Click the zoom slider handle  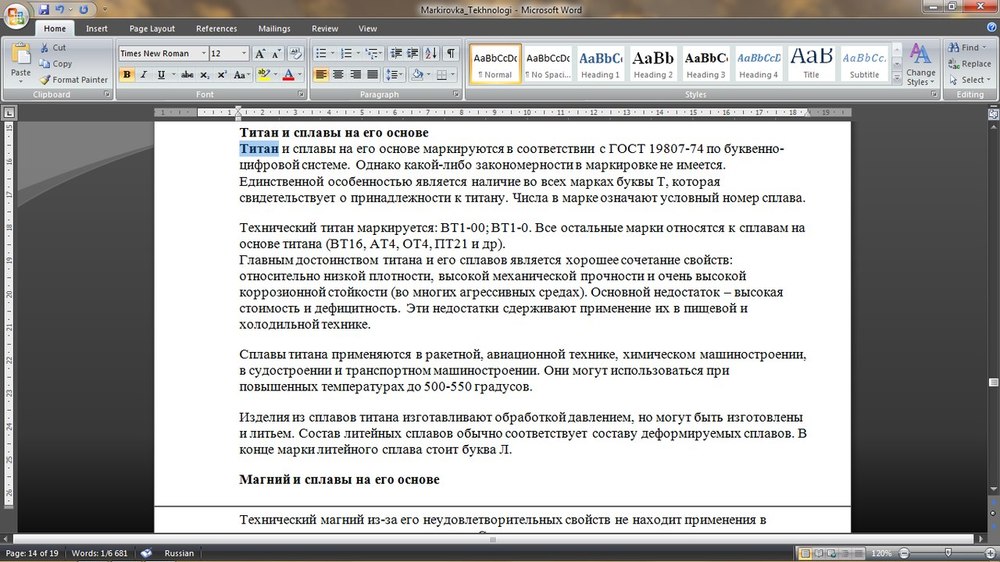click(948, 553)
